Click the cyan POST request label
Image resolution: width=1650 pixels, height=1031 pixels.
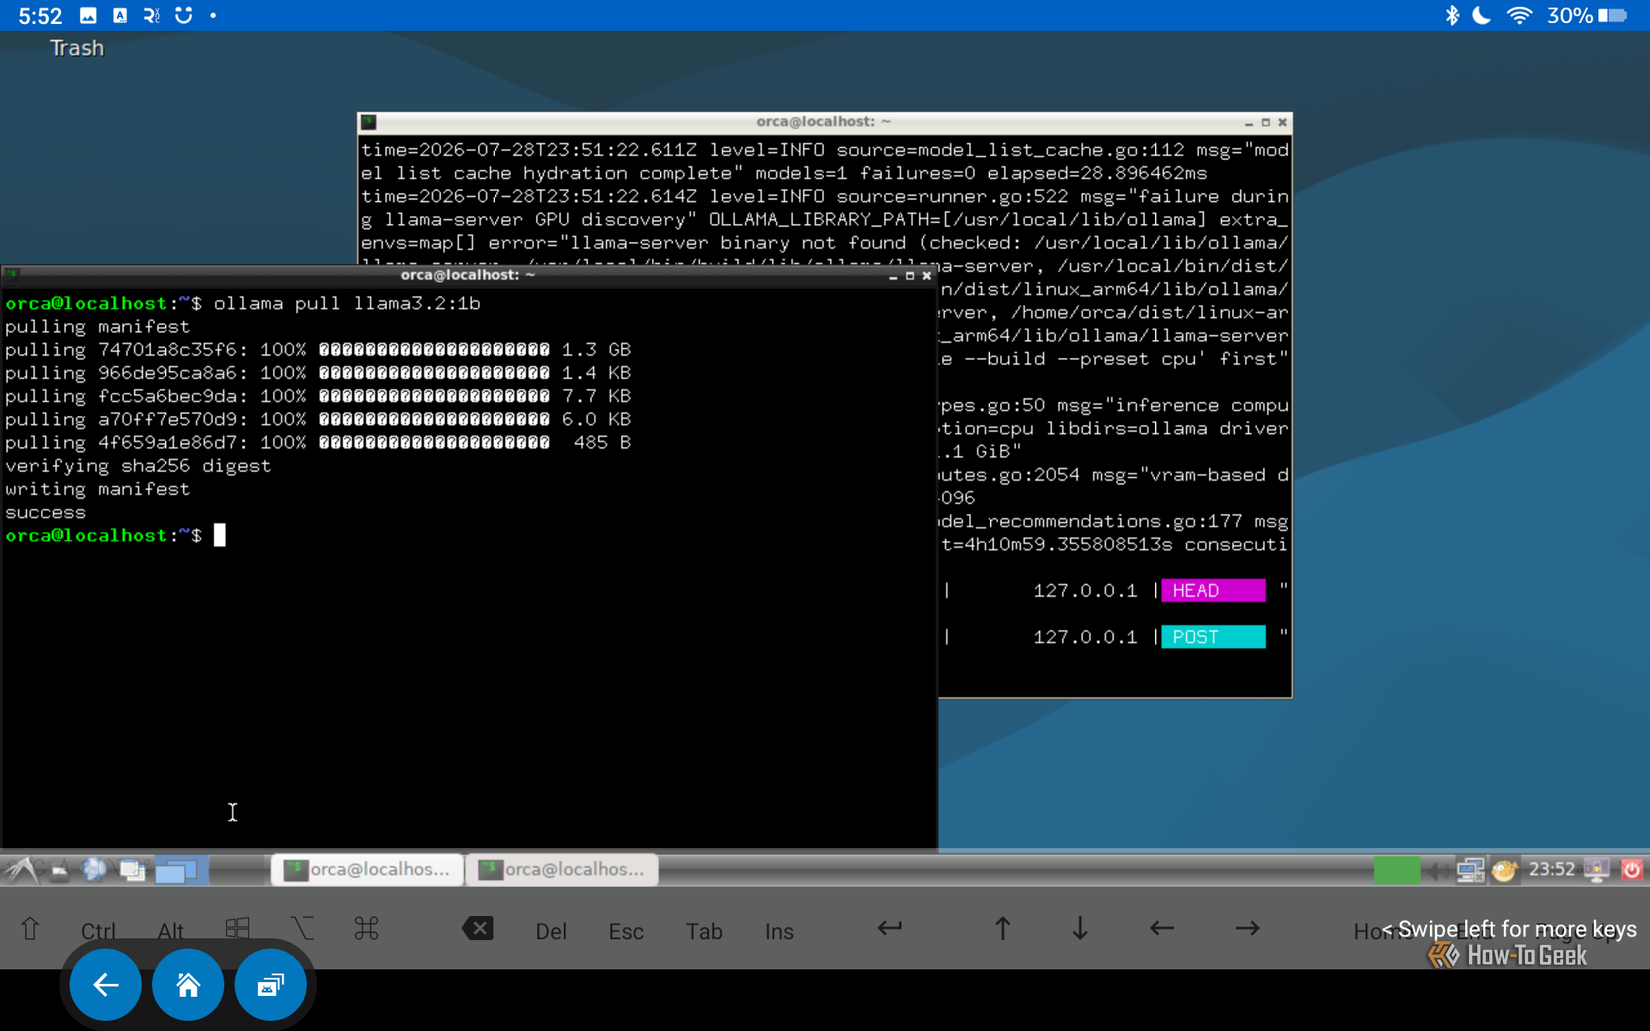(x=1213, y=637)
